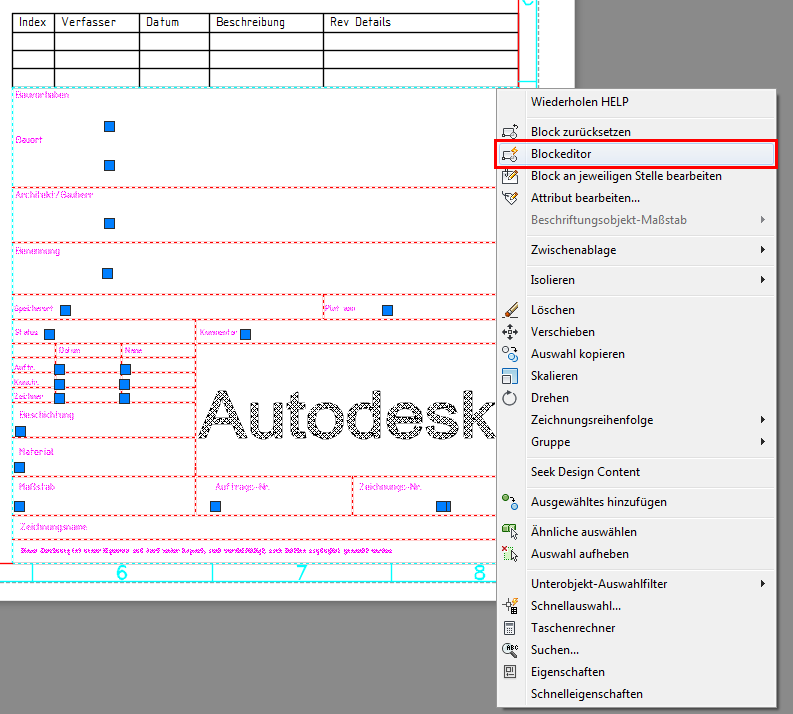The width and height of the screenshot is (793, 714).
Task: Click the 'Zeichnungsname' label in title block
Action: pyautogui.click(x=53, y=527)
